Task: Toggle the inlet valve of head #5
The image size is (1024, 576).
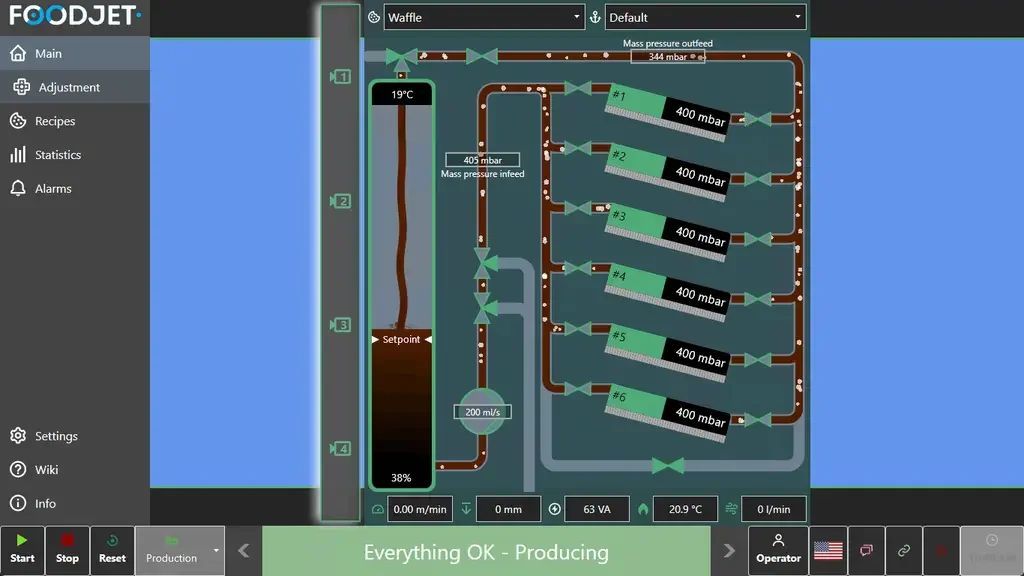Action: 577,328
